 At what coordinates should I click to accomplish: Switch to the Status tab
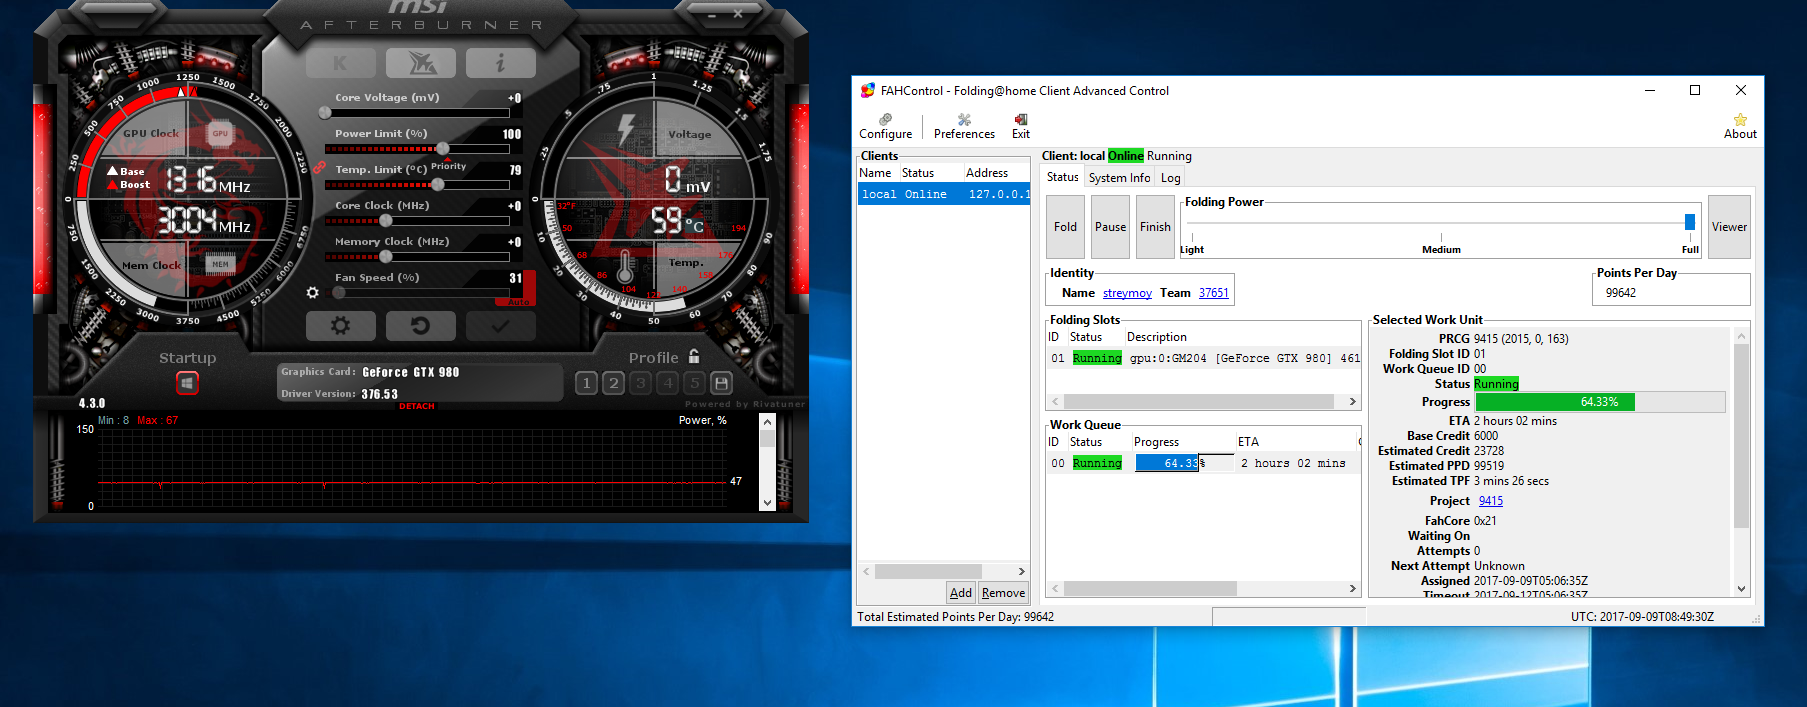click(x=1062, y=177)
